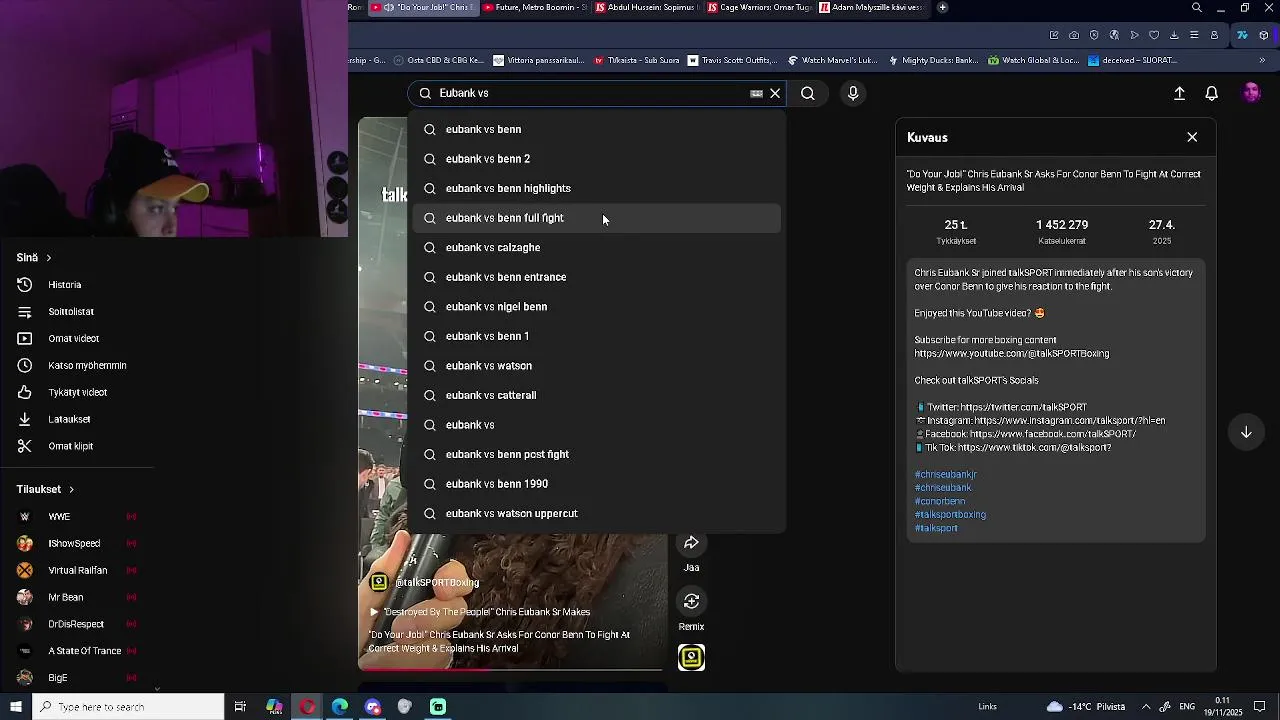Image resolution: width=1280 pixels, height=720 pixels.
Task: Expand the Sinä section chevron
Action: click(x=48, y=258)
